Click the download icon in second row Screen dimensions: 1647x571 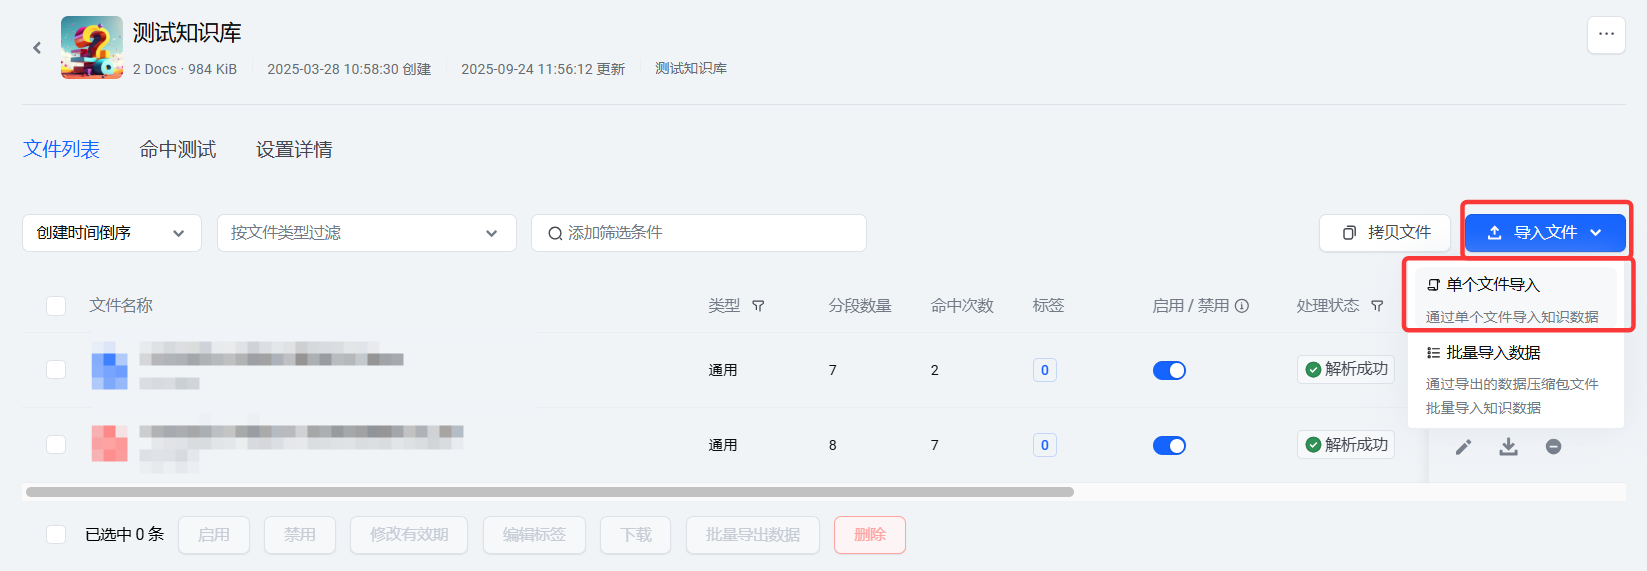click(x=1508, y=447)
